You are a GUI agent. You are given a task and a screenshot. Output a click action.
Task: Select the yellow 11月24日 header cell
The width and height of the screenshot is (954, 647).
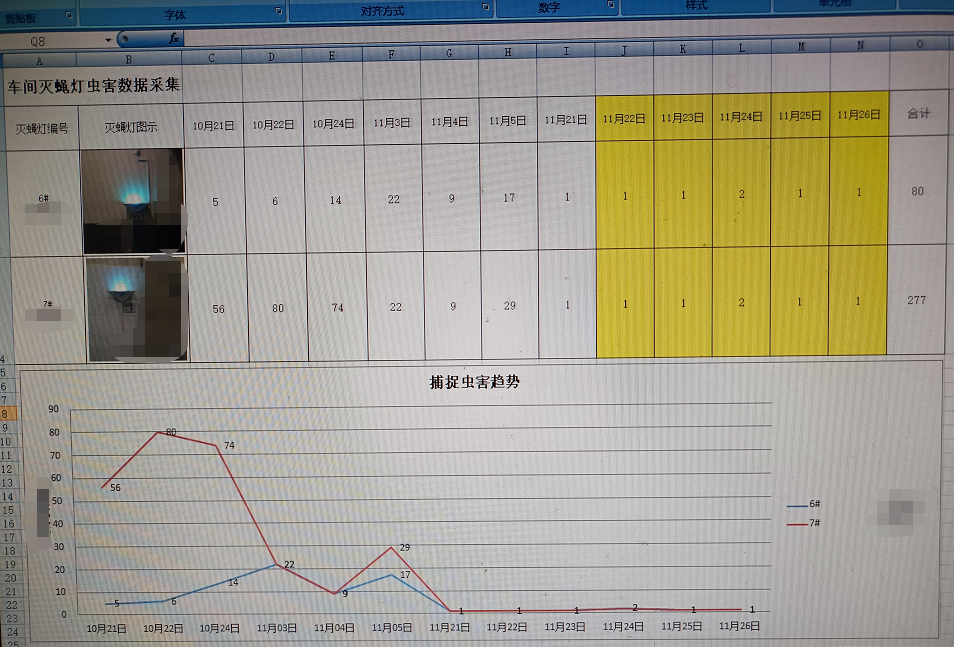point(741,117)
